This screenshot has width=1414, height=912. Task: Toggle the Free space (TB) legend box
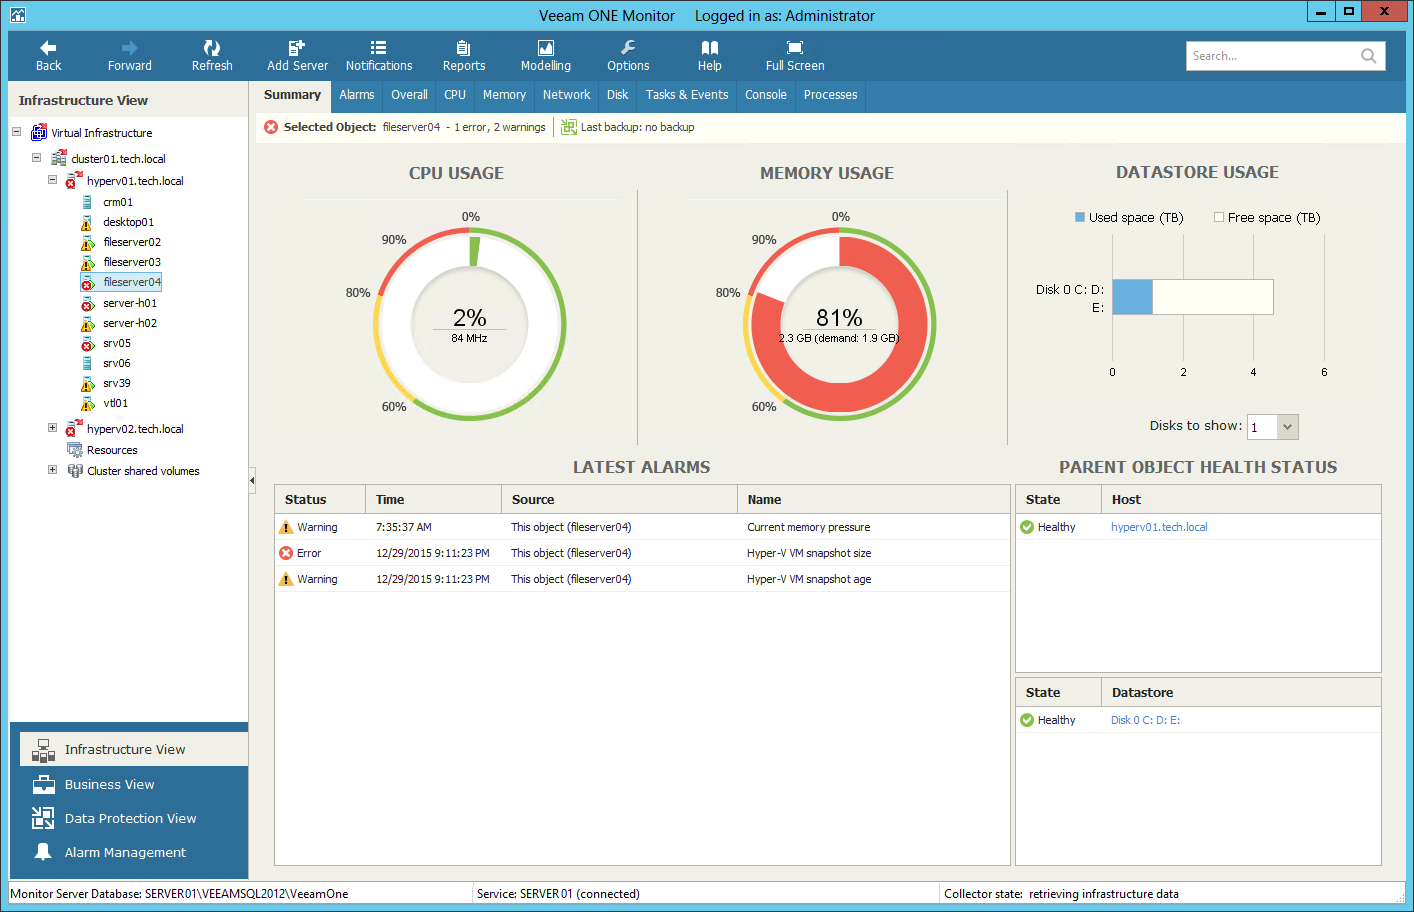click(x=1219, y=217)
